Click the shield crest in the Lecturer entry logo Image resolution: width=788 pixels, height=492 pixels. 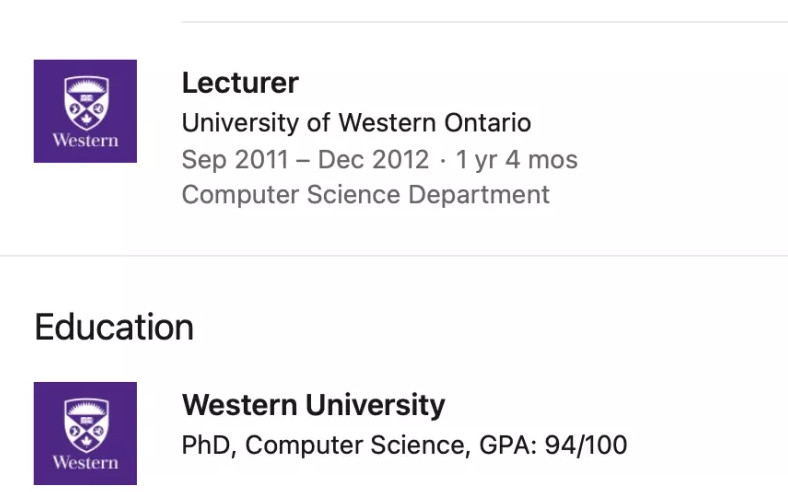[x=86, y=103]
